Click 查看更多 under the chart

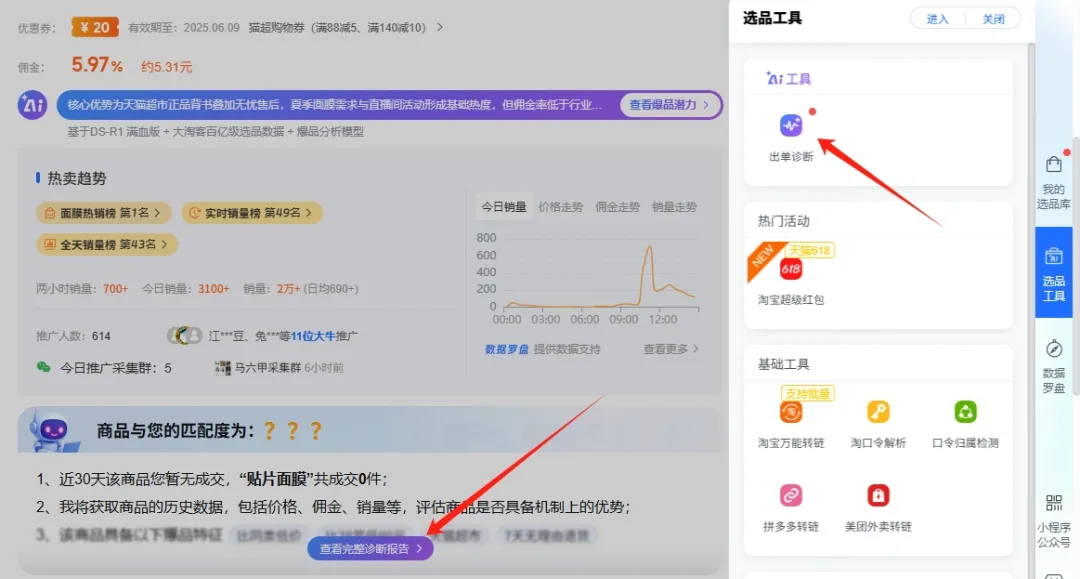click(671, 349)
